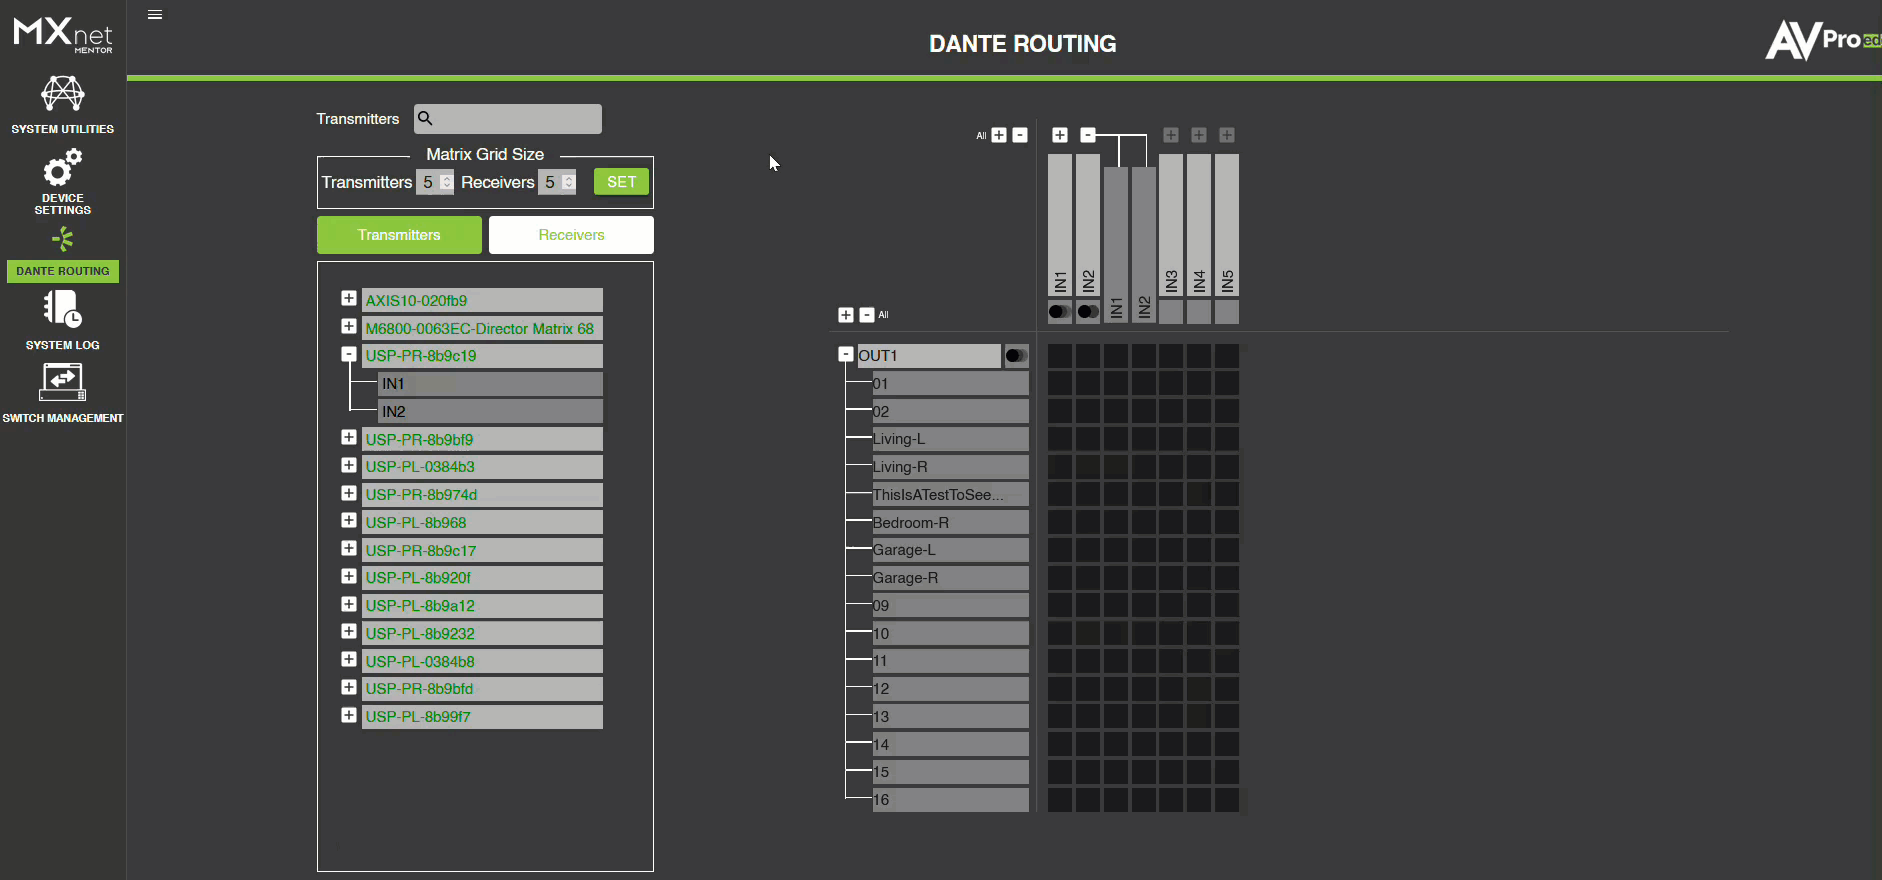The image size is (1882, 880).
Task: Click the magnifier icon in Transmitters search
Action: point(425,119)
